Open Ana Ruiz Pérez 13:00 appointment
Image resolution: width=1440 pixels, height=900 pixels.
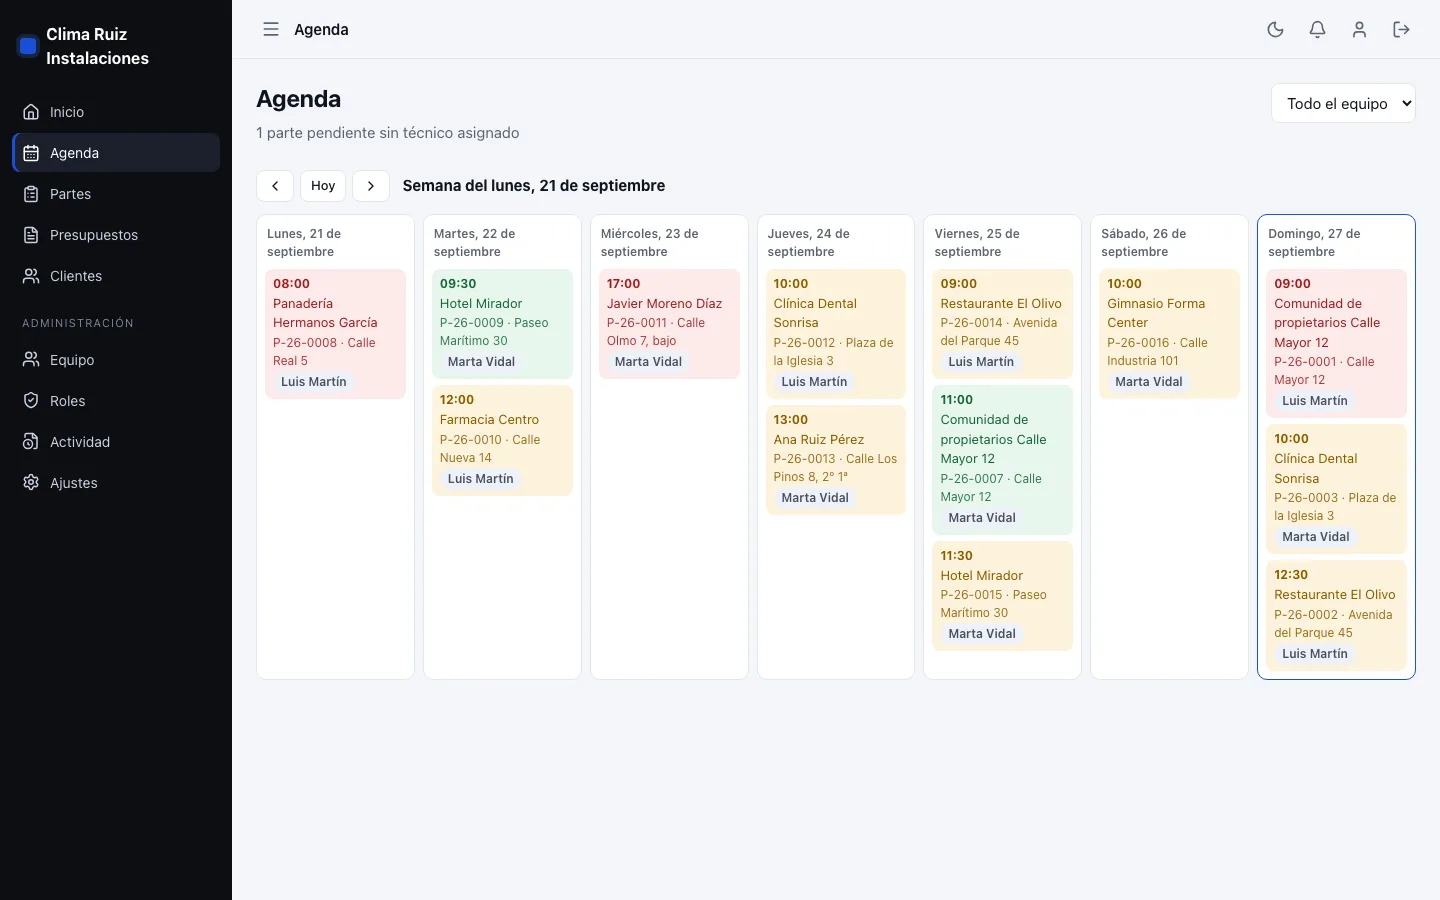coord(836,460)
